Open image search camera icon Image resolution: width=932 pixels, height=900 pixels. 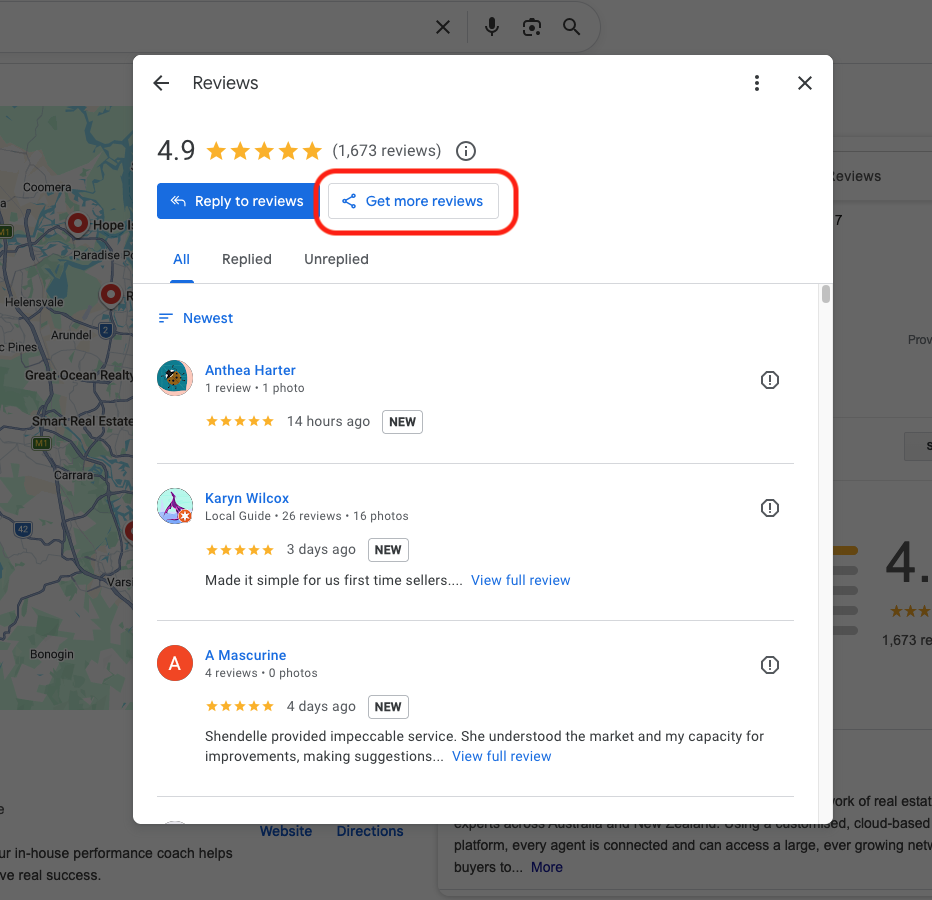coord(531,27)
